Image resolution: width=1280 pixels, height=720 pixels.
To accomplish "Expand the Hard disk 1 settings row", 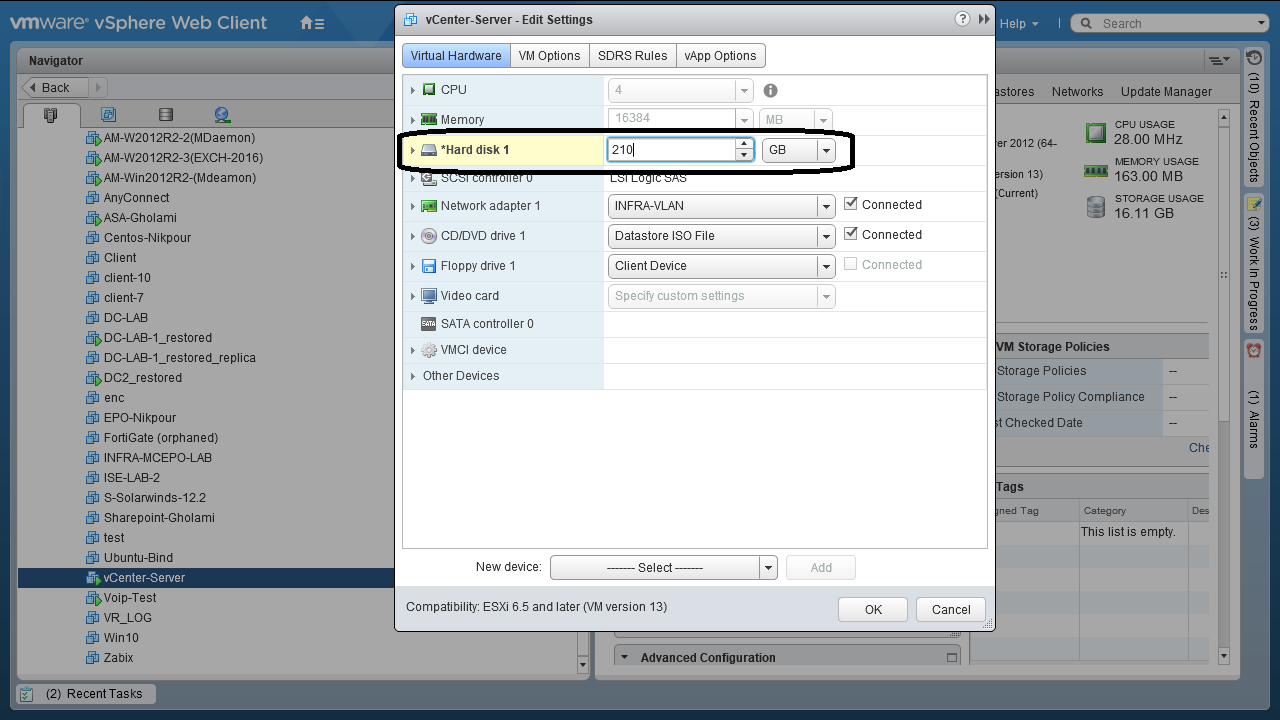I will (x=412, y=150).
